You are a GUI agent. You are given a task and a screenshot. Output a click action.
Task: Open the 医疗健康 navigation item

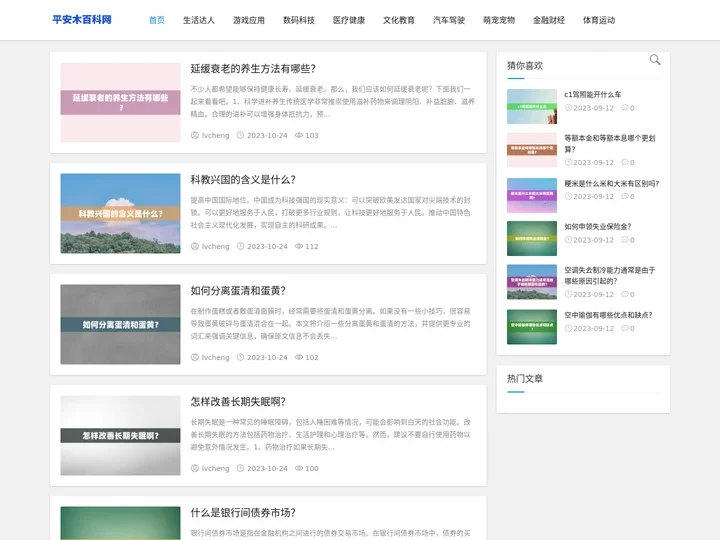click(x=349, y=20)
